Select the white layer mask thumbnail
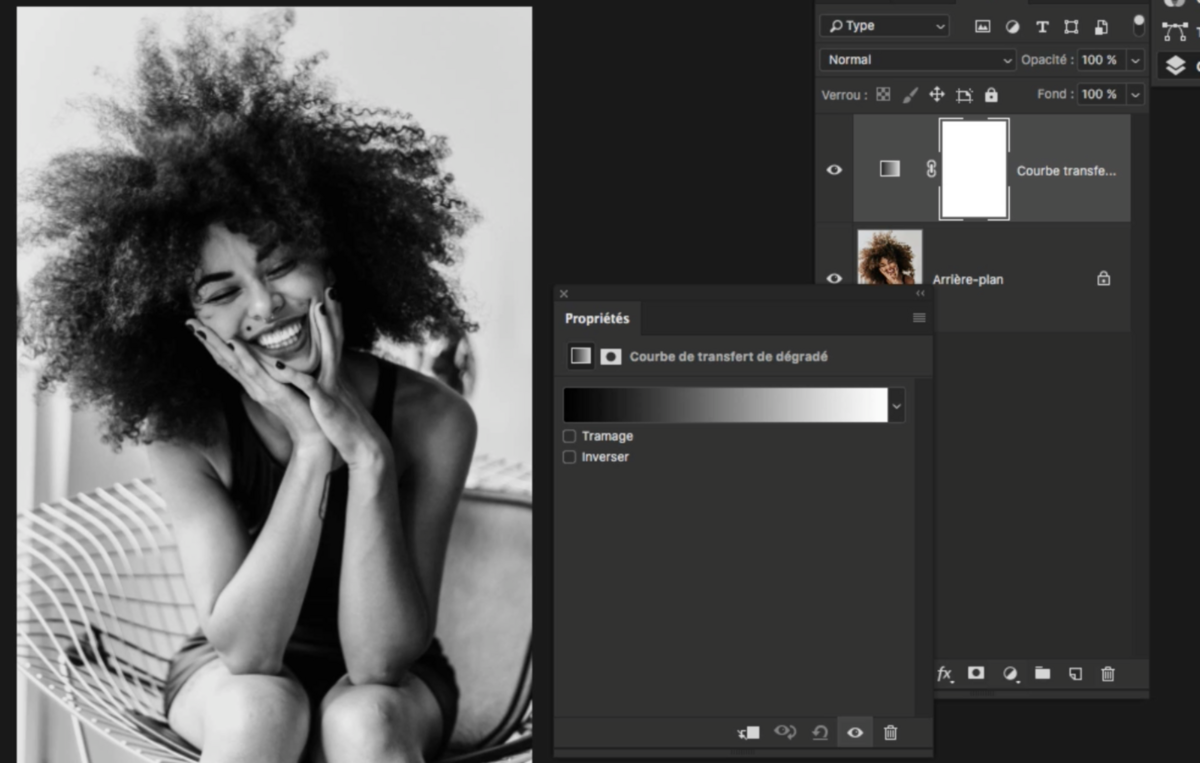 tap(974, 169)
